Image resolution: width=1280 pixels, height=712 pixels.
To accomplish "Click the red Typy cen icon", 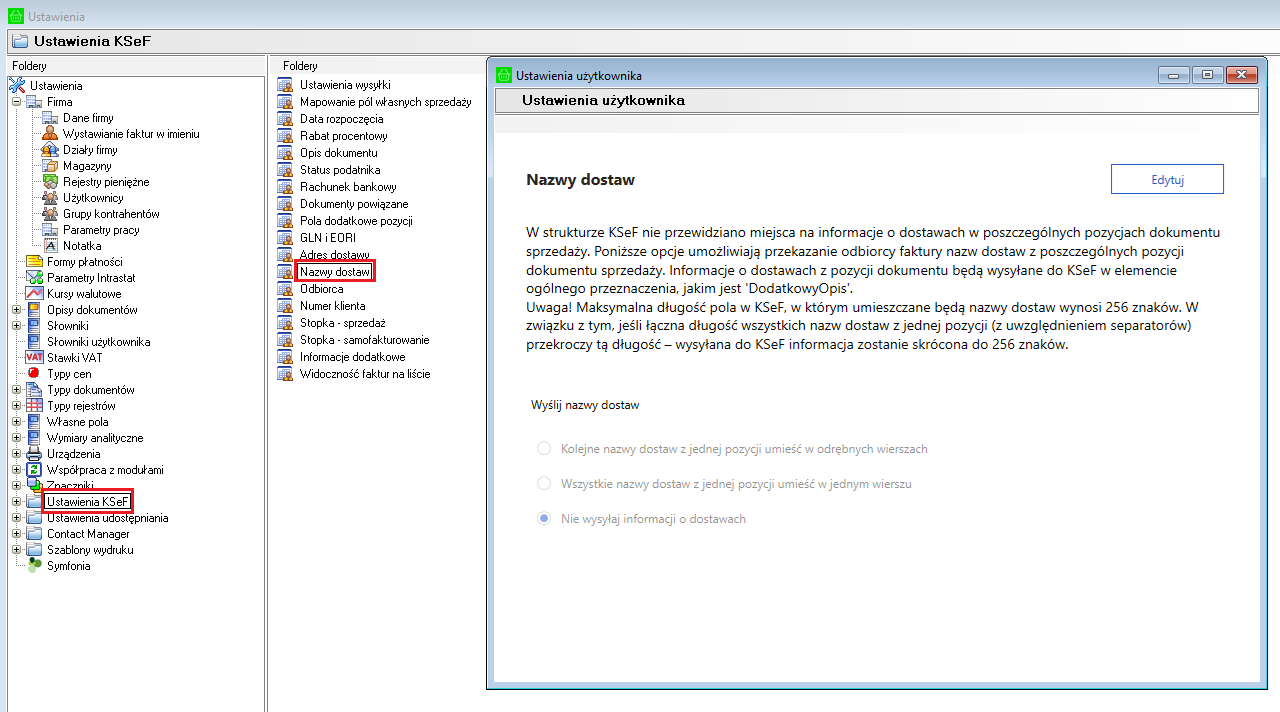I will 34,374.
